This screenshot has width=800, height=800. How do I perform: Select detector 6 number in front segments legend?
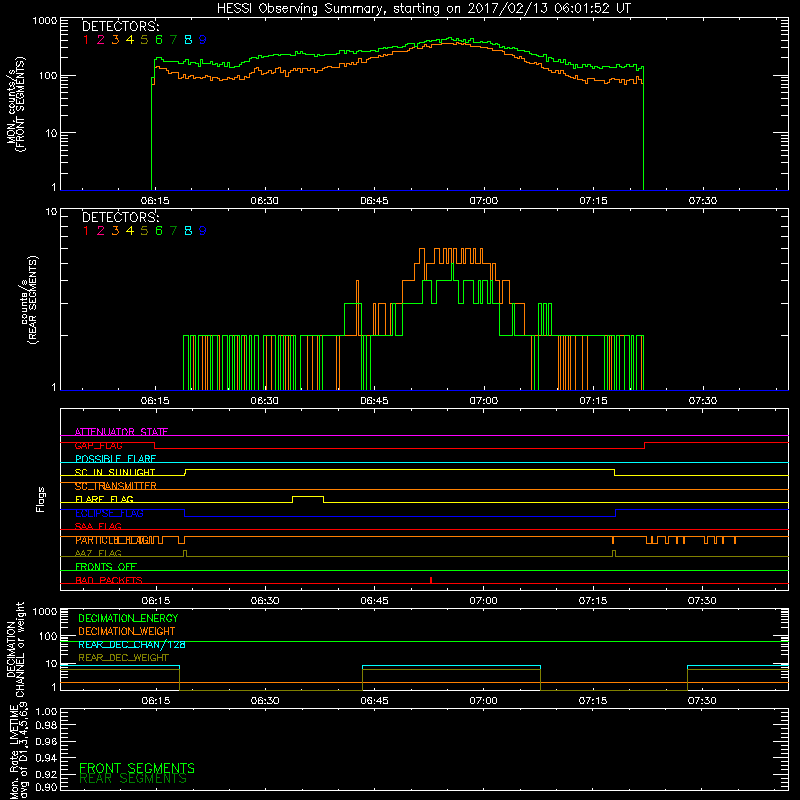pos(159,40)
